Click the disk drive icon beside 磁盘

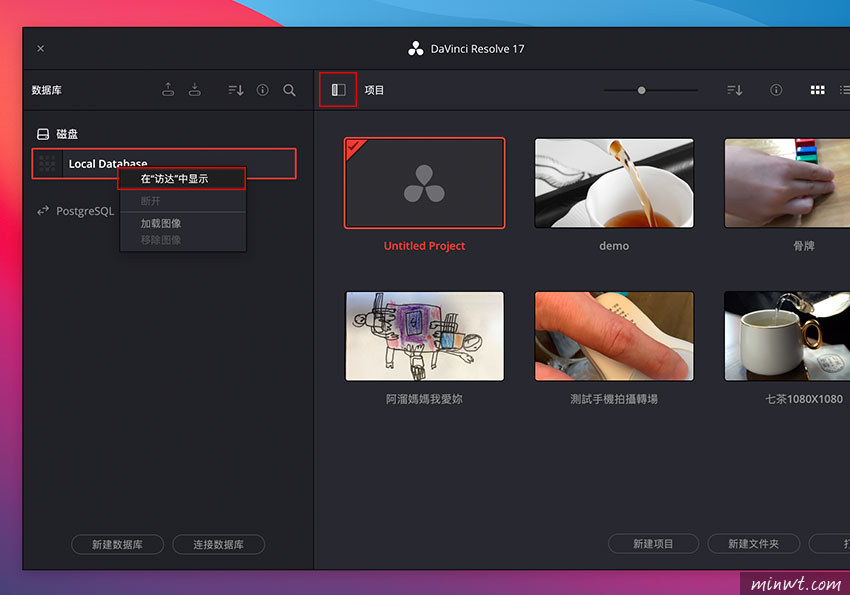coord(43,134)
